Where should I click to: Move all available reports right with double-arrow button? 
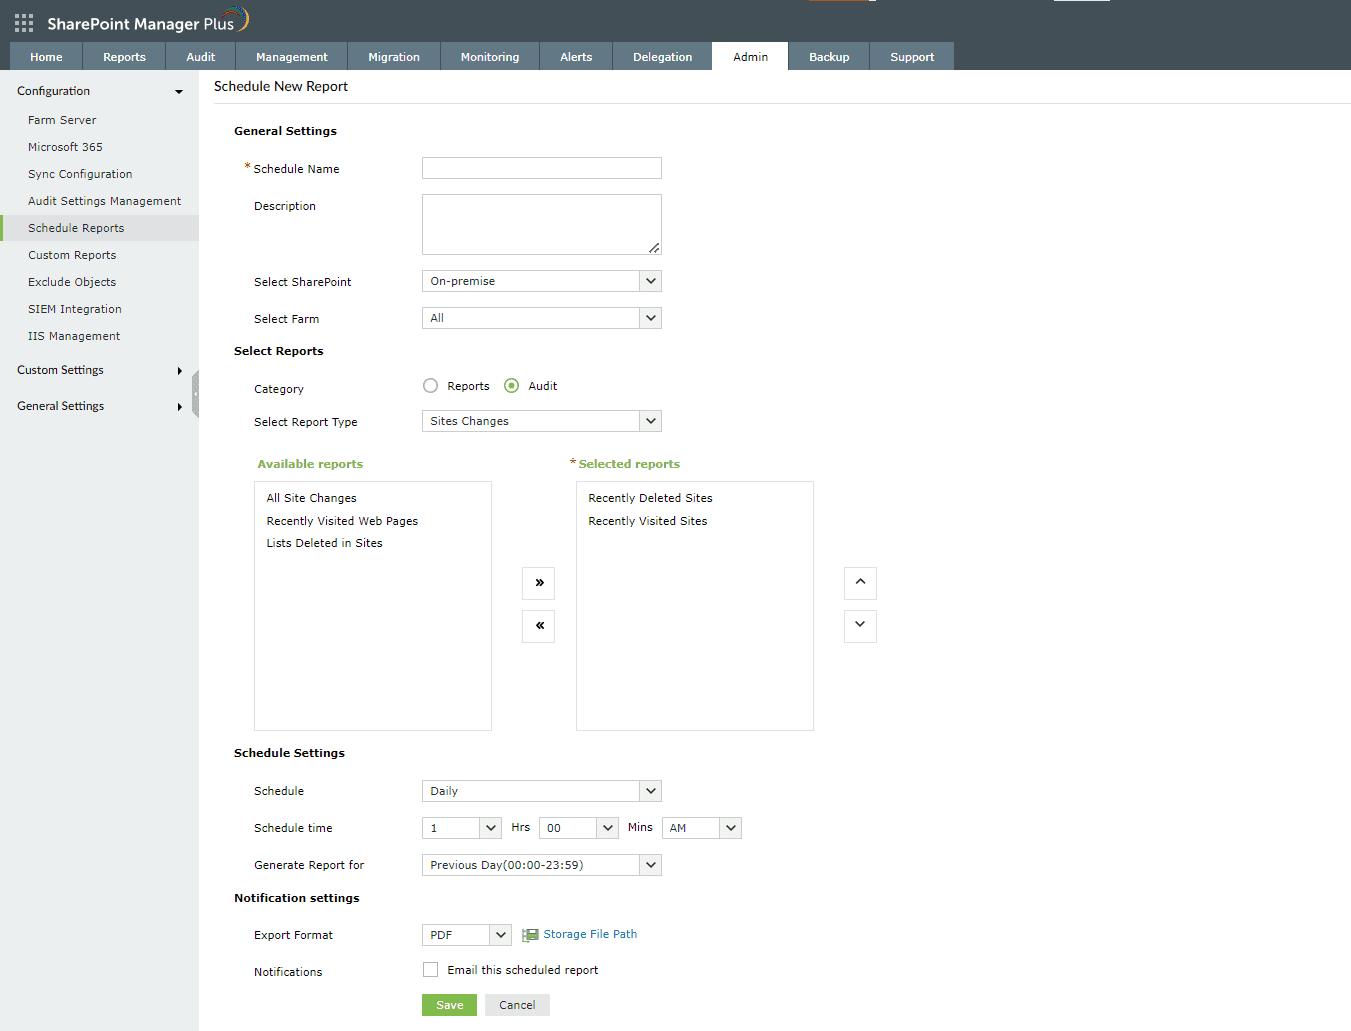click(538, 583)
